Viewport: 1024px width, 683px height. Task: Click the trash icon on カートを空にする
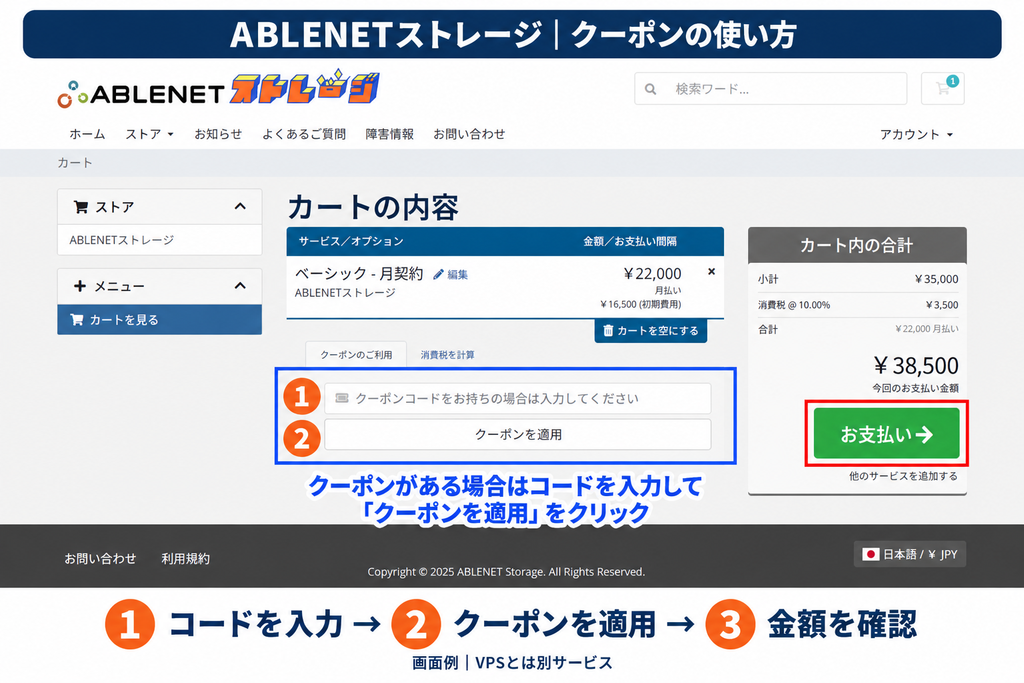click(608, 330)
